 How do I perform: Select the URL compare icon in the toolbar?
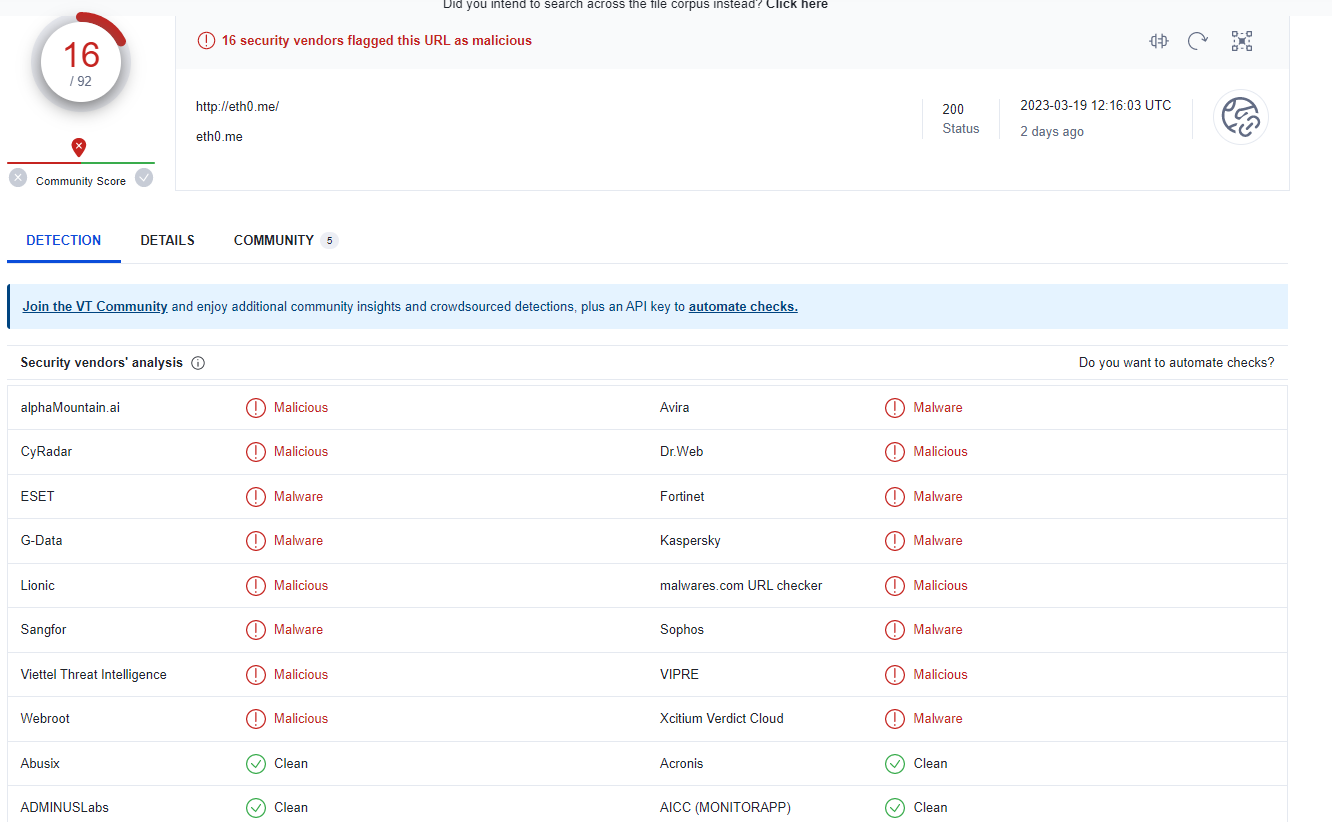1158,41
